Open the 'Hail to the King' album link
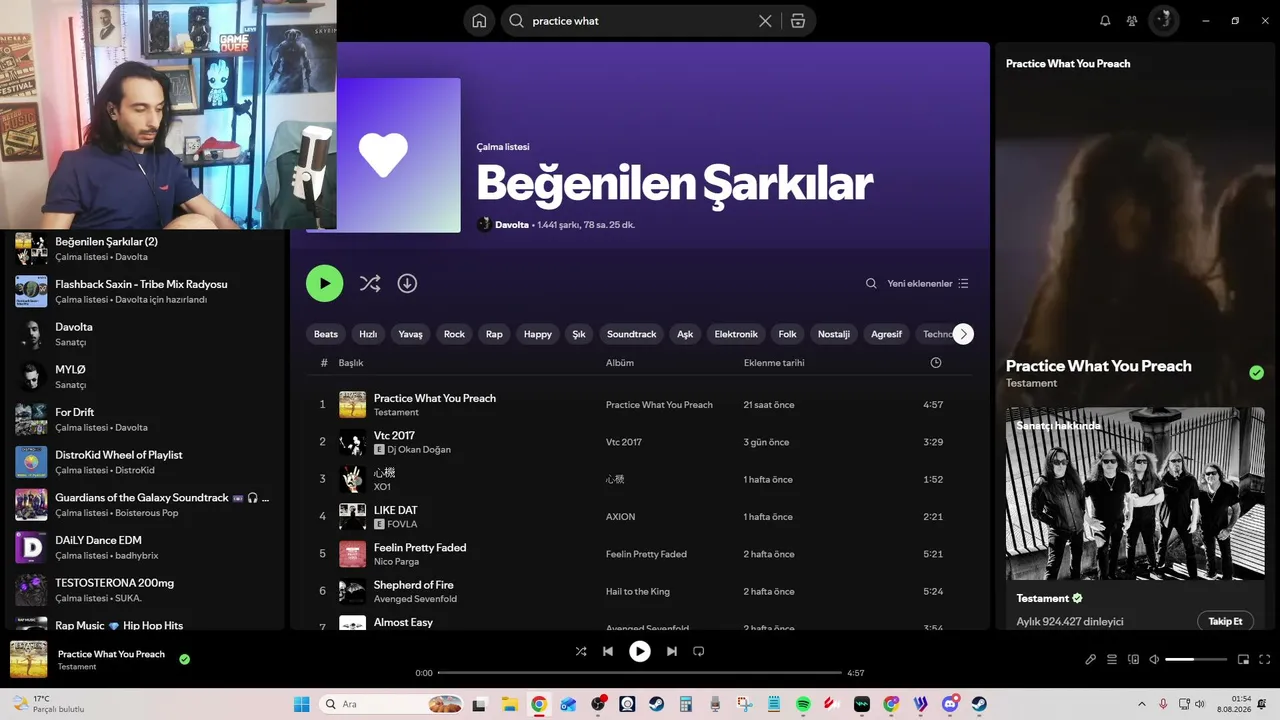Viewport: 1280px width, 720px height. tap(638, 592)
